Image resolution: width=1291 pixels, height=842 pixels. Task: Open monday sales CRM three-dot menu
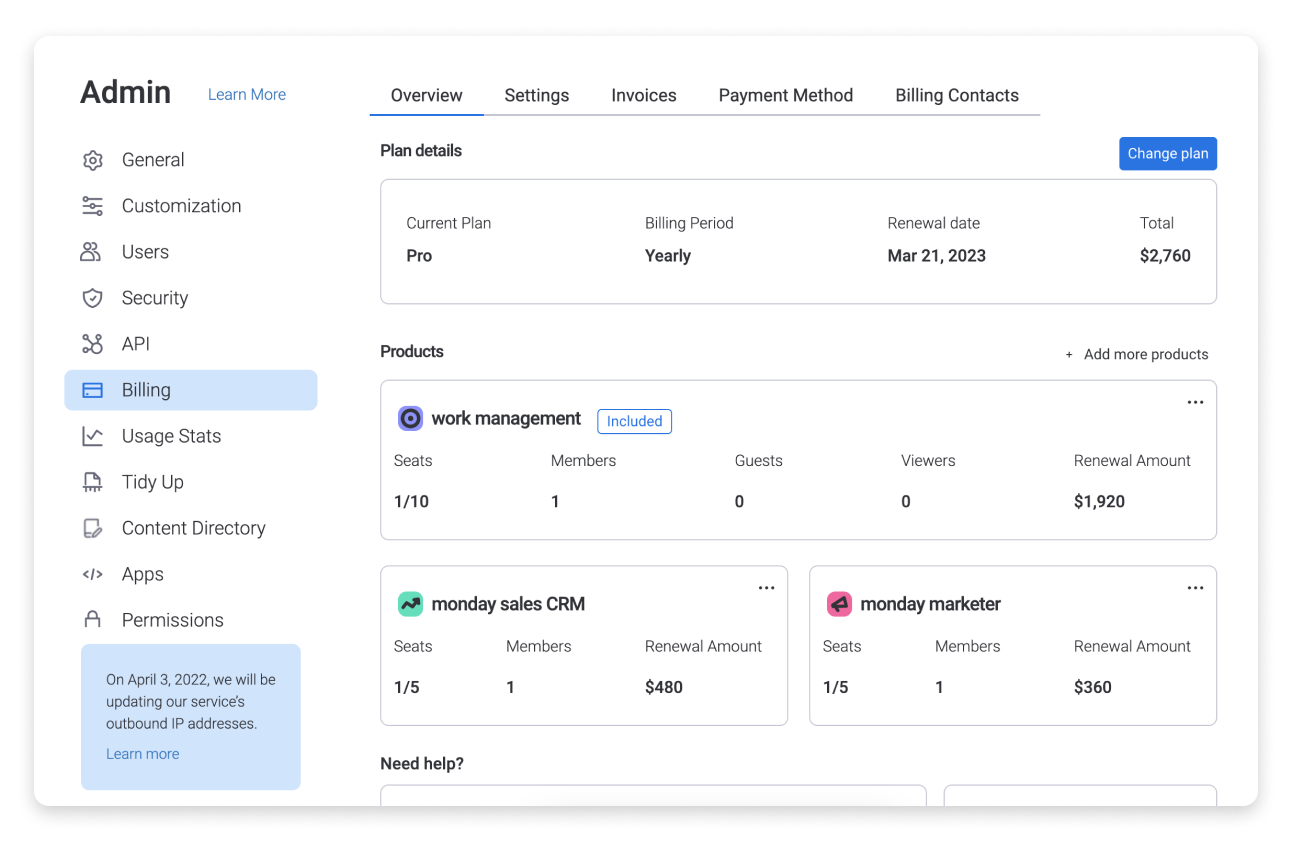(766, 588)
